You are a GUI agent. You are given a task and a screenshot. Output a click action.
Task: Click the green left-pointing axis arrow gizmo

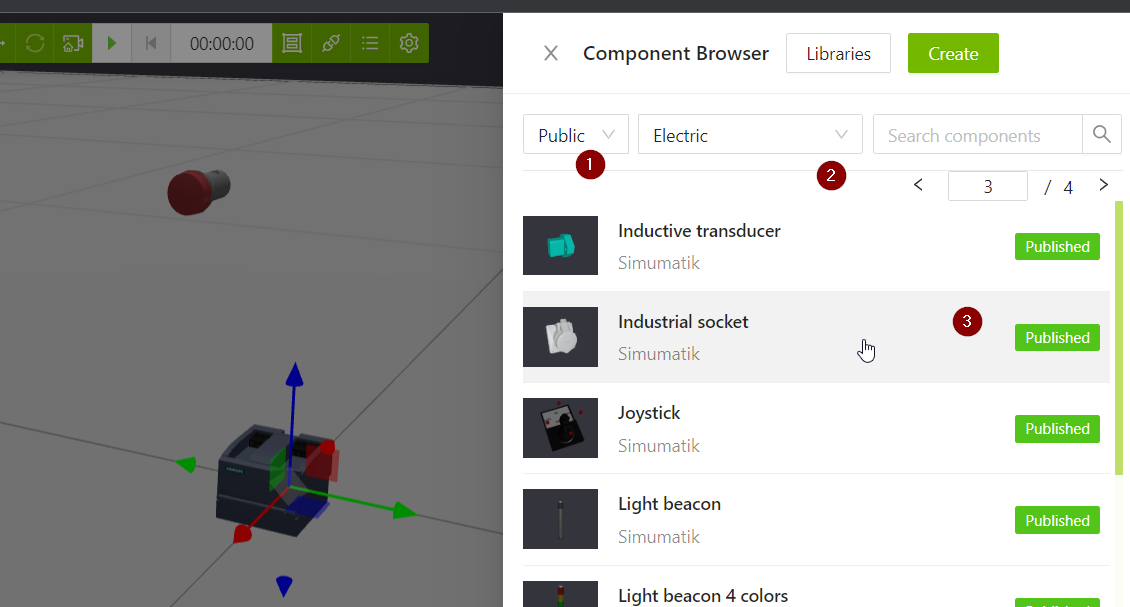(186, 464)
